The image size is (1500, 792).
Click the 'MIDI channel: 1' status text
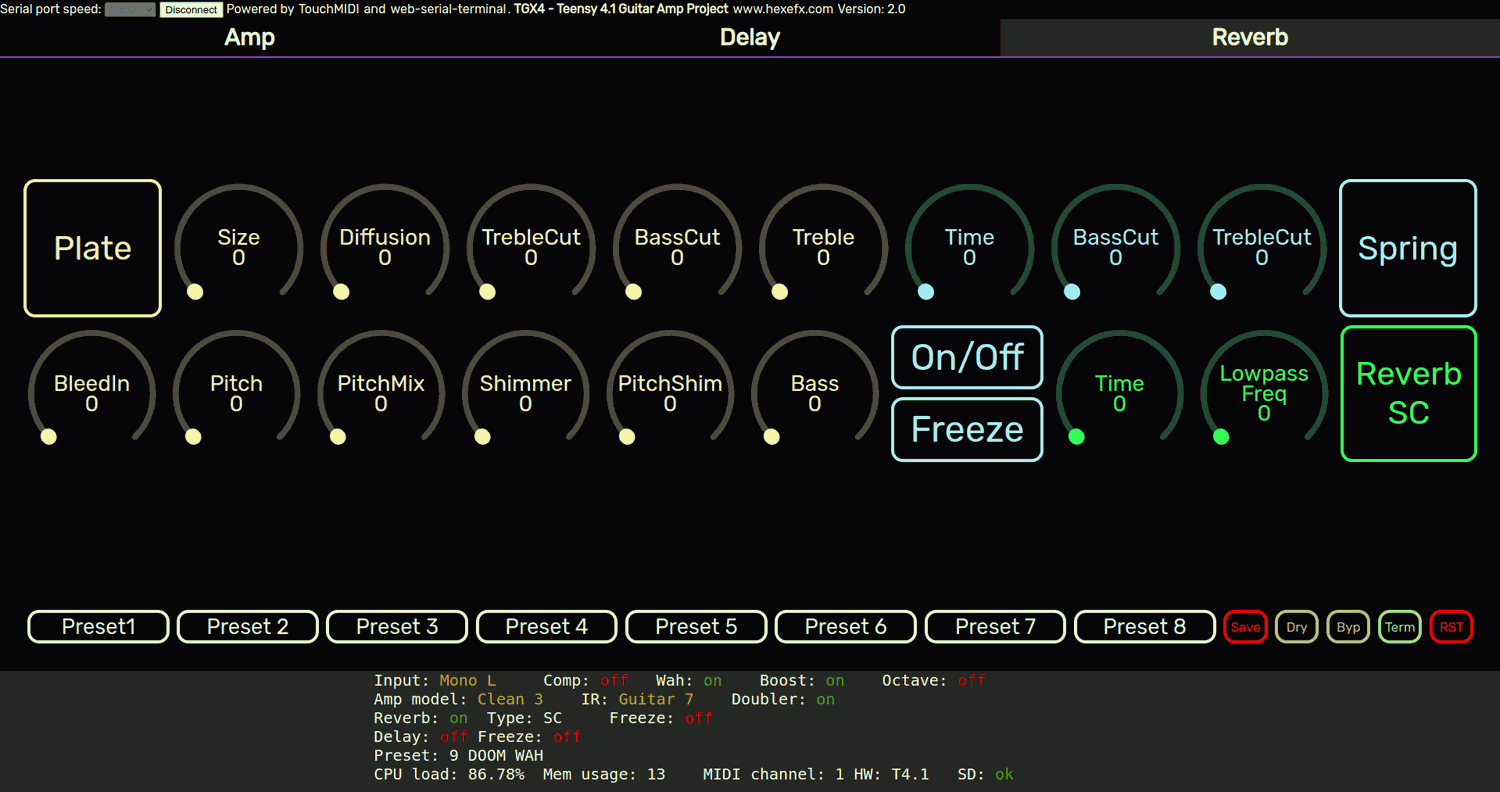774,774
